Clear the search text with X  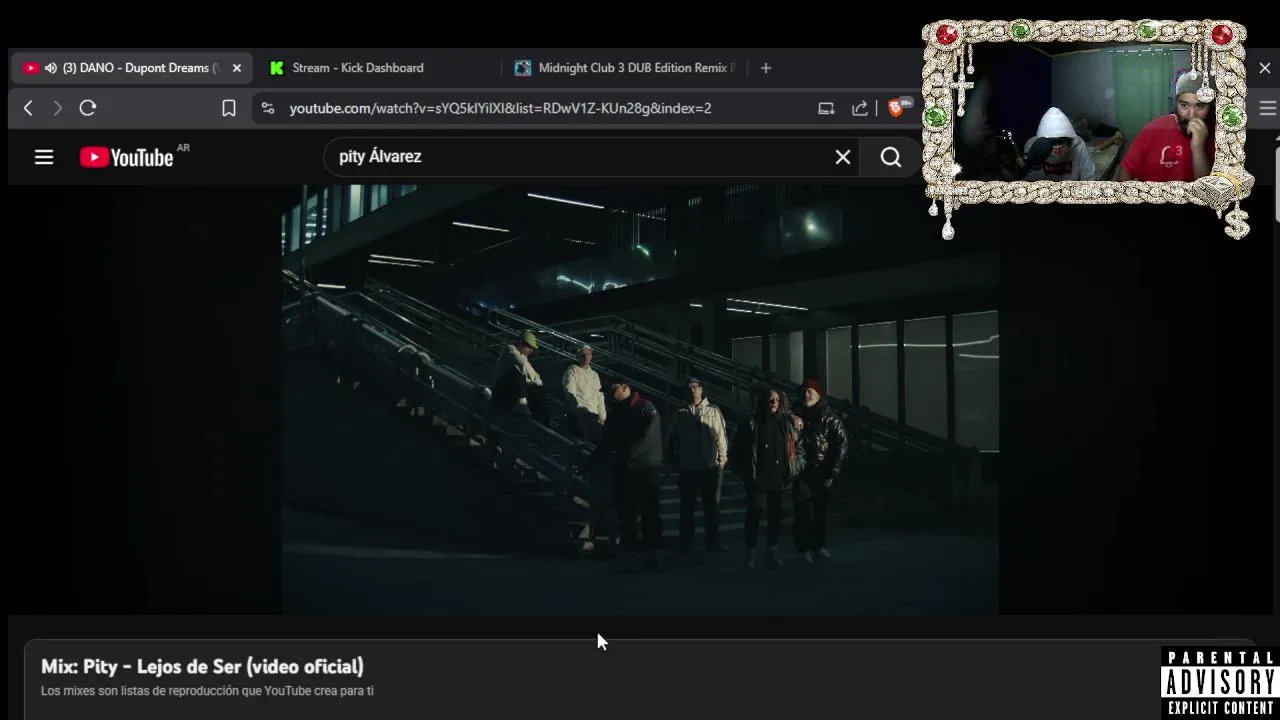pos(843,157)
